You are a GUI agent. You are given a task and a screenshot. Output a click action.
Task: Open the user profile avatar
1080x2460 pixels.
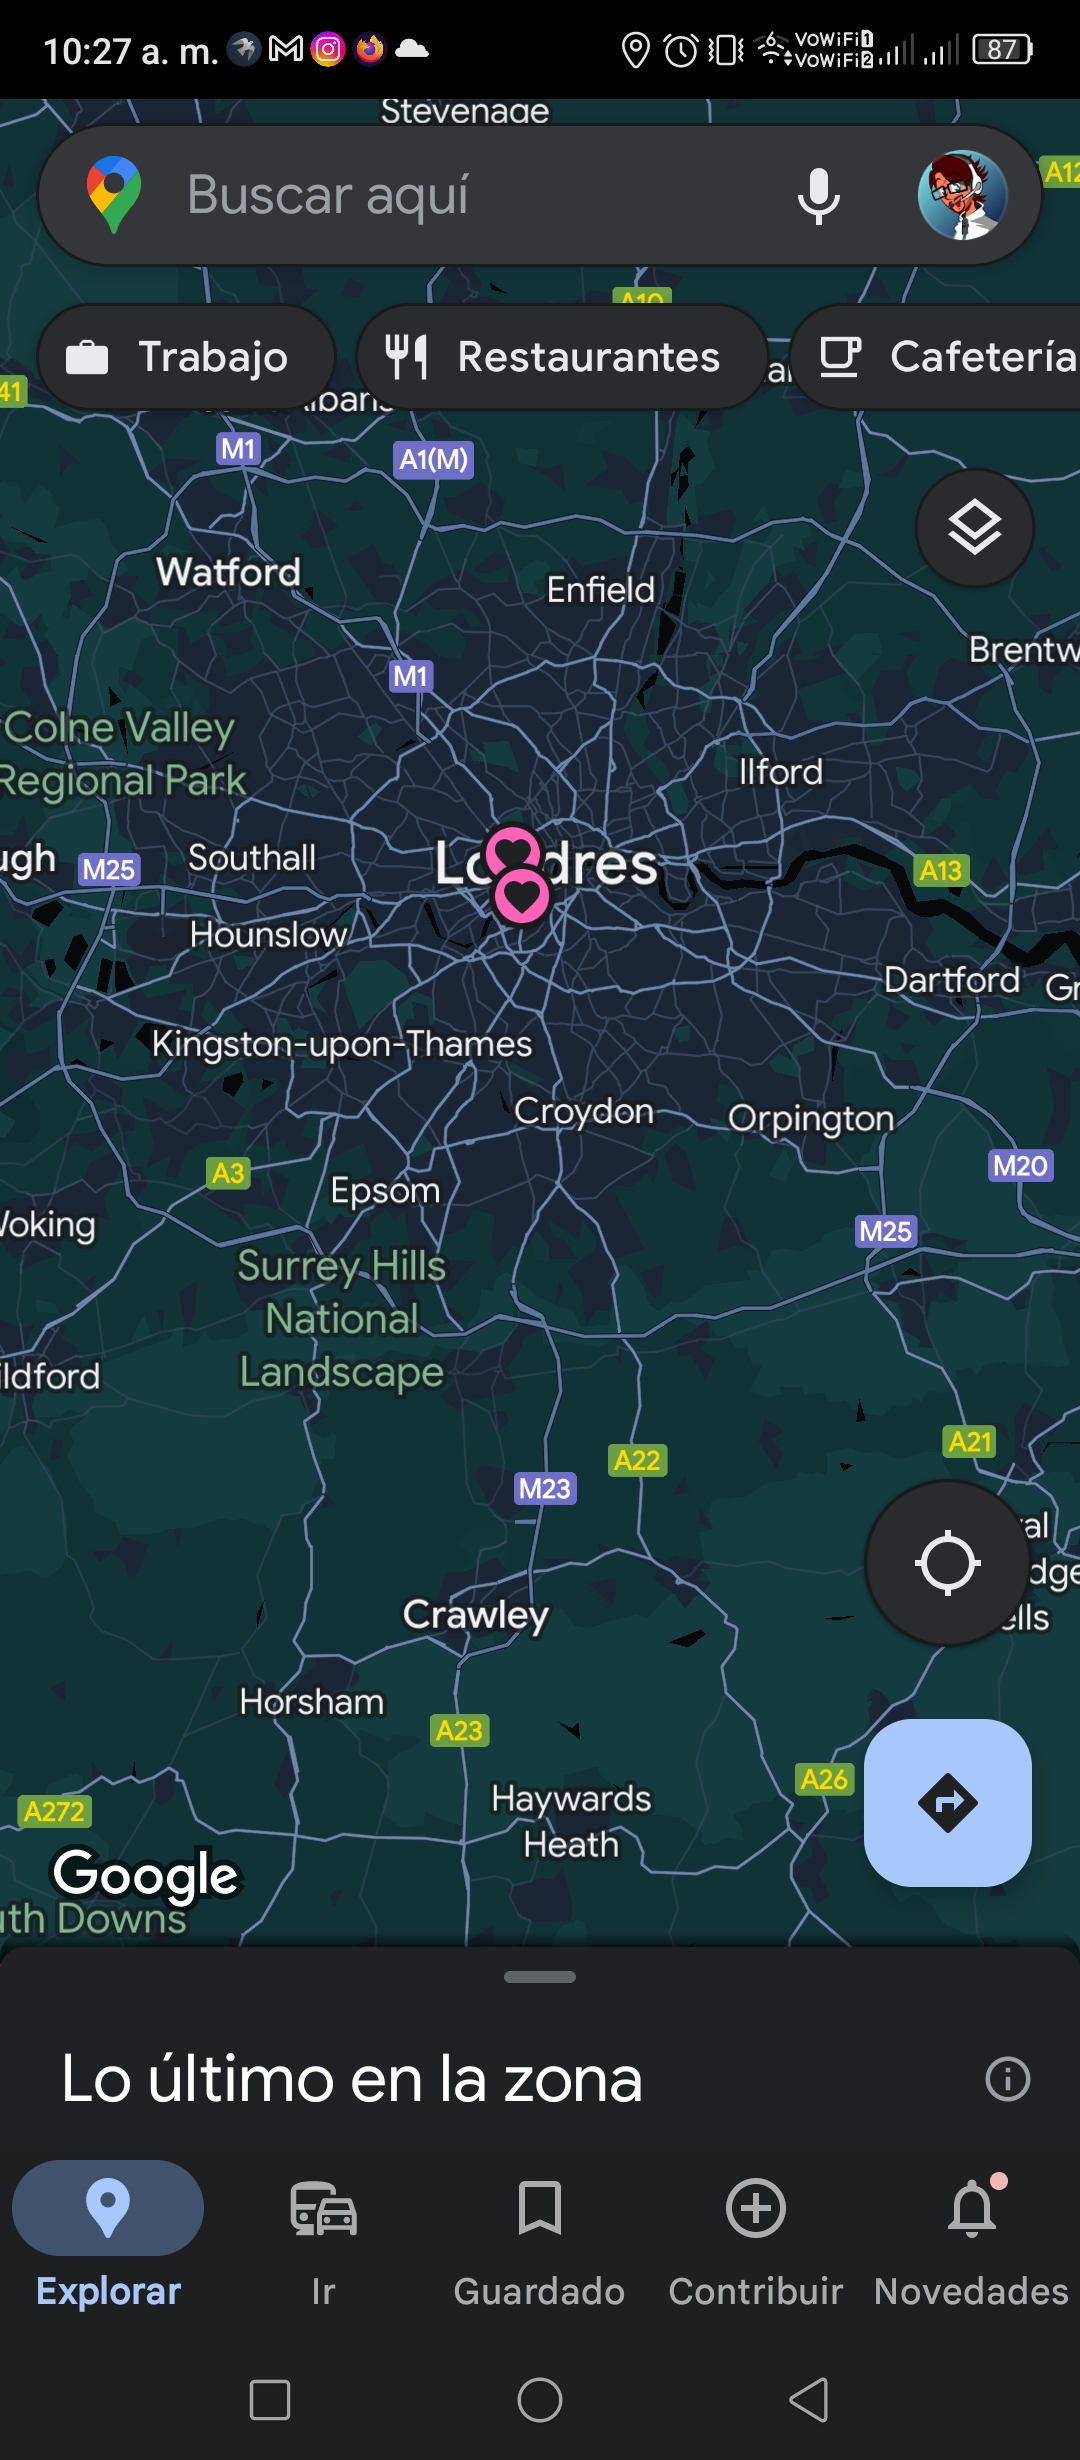tap(962, 196)
